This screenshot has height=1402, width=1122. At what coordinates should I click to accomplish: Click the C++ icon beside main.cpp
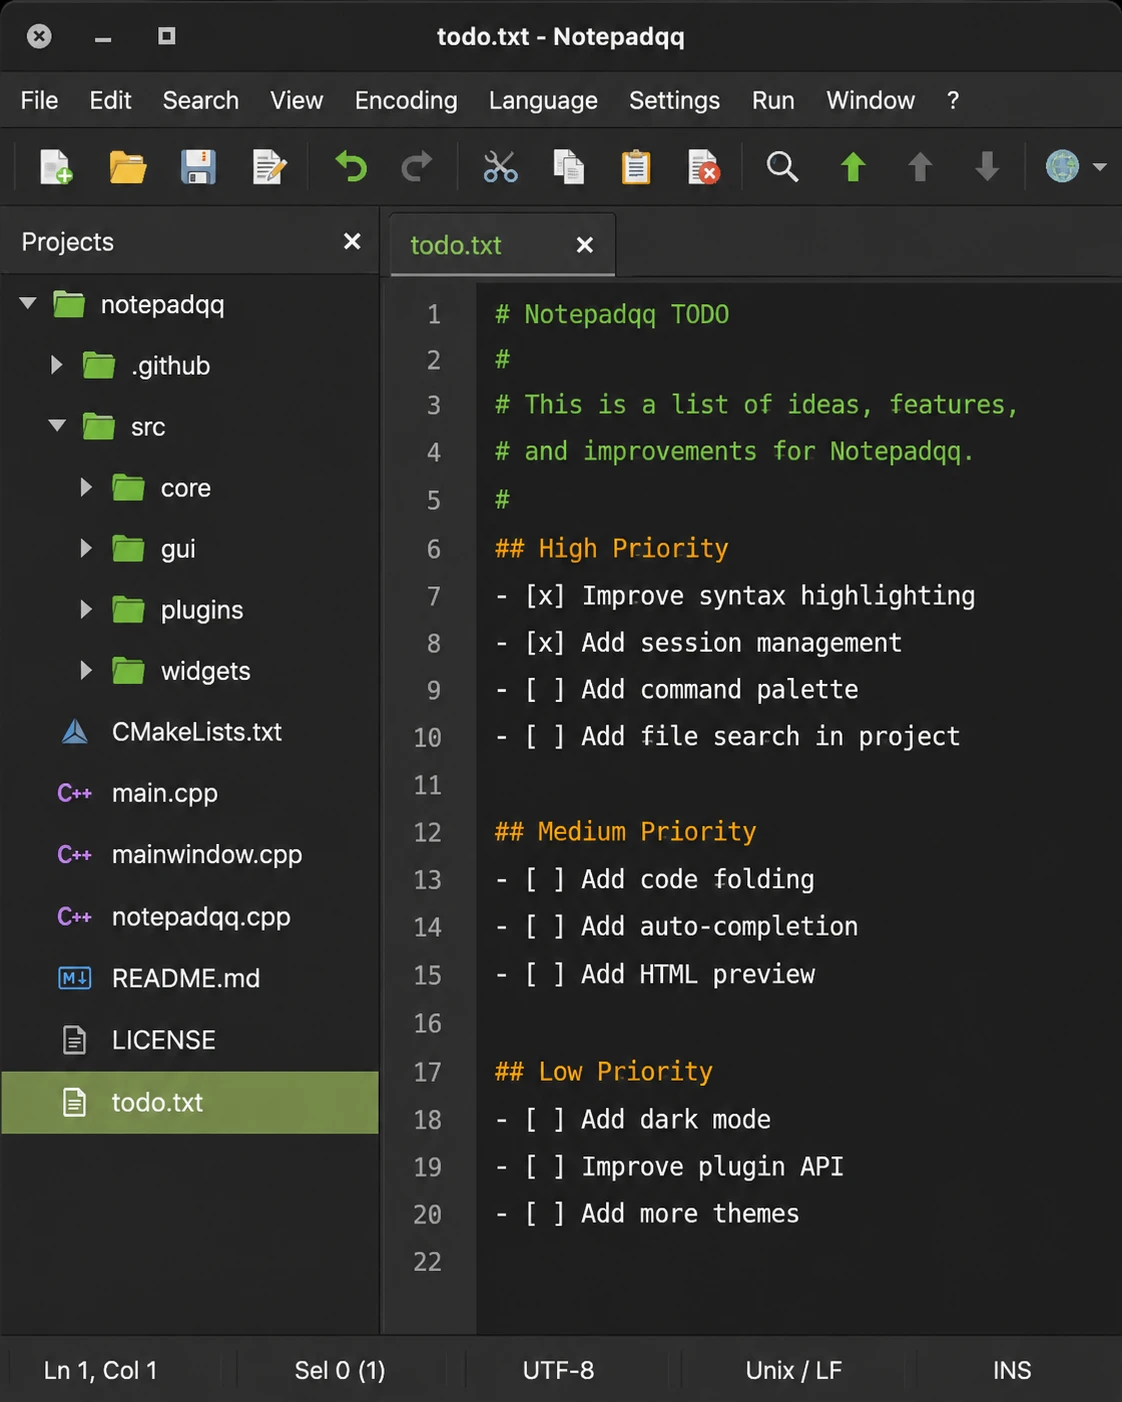tap(75, 793)
